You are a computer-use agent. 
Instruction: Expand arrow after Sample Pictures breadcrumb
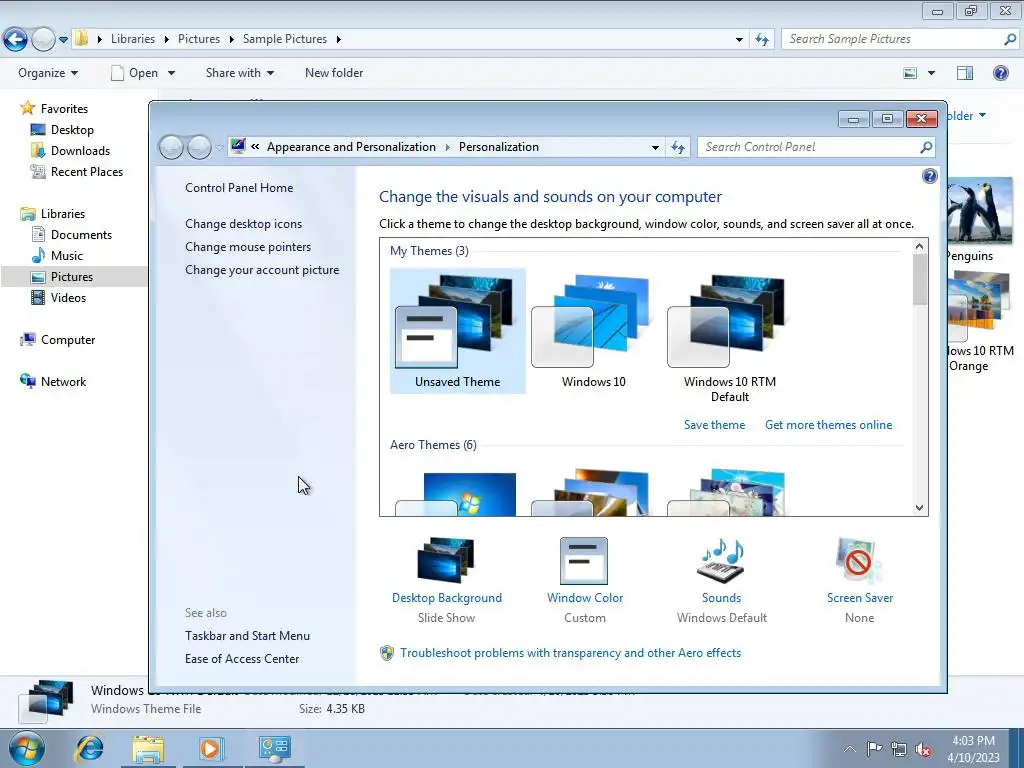(x=338, y=39)
